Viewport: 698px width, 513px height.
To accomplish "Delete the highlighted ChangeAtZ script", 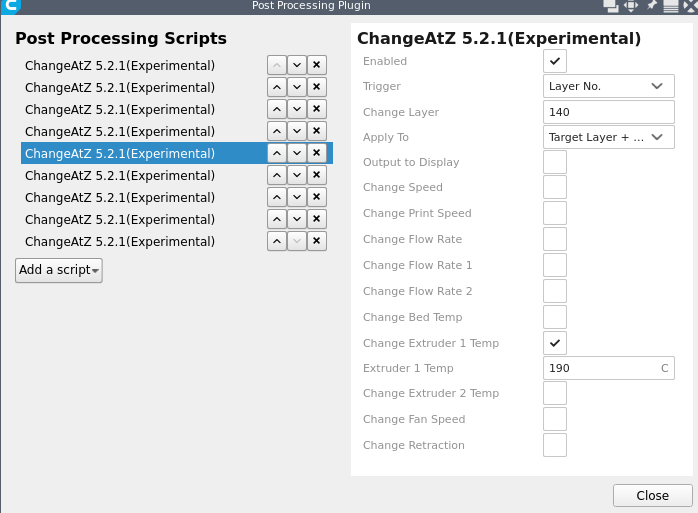I will 317,153.
